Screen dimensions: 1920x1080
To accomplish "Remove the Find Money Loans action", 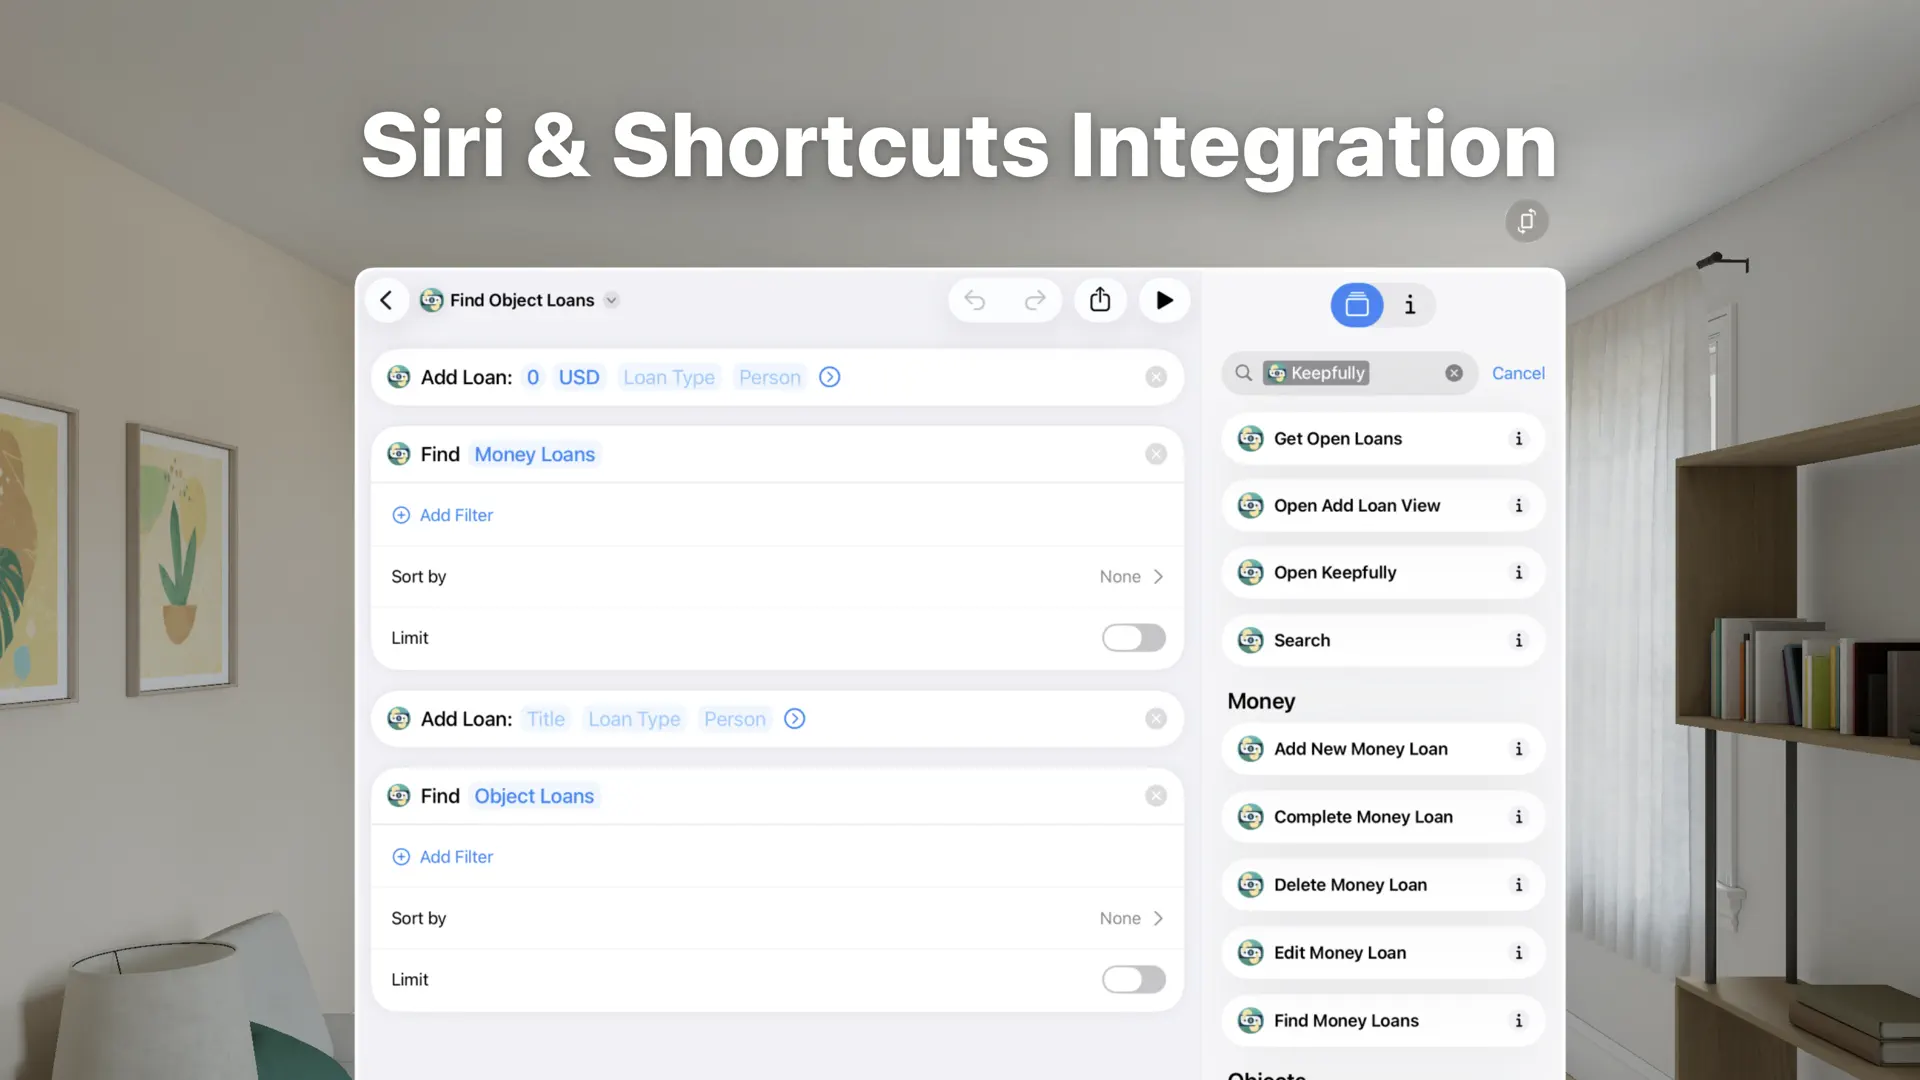I will 1156,454.
